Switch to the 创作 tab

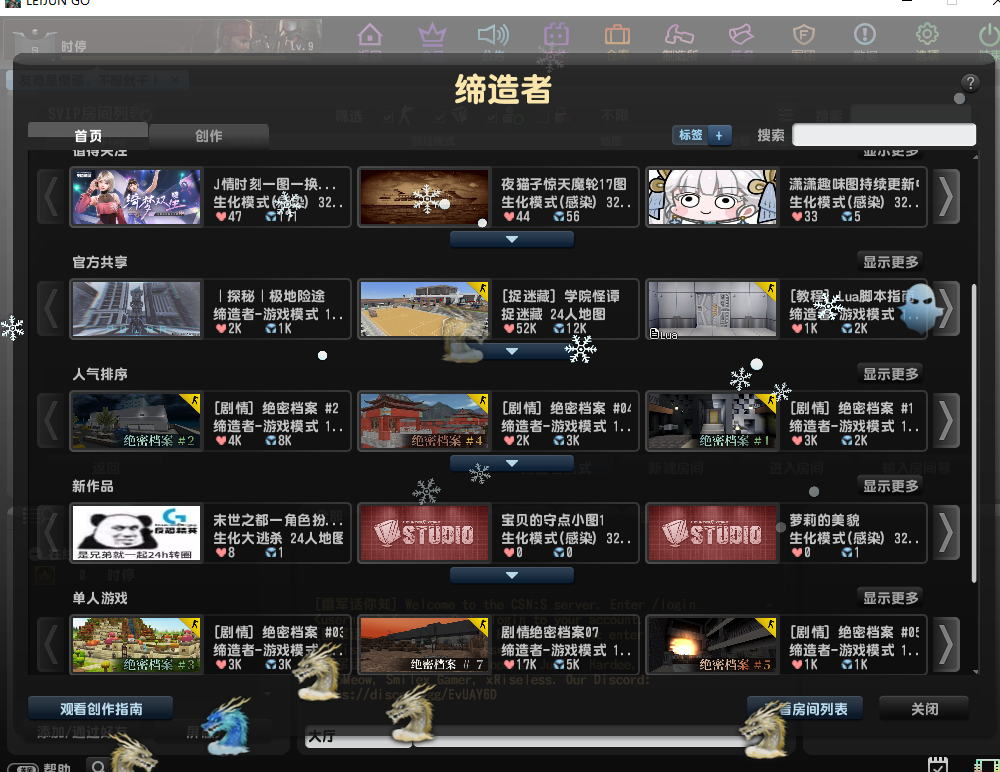click(x=209, y=136)
